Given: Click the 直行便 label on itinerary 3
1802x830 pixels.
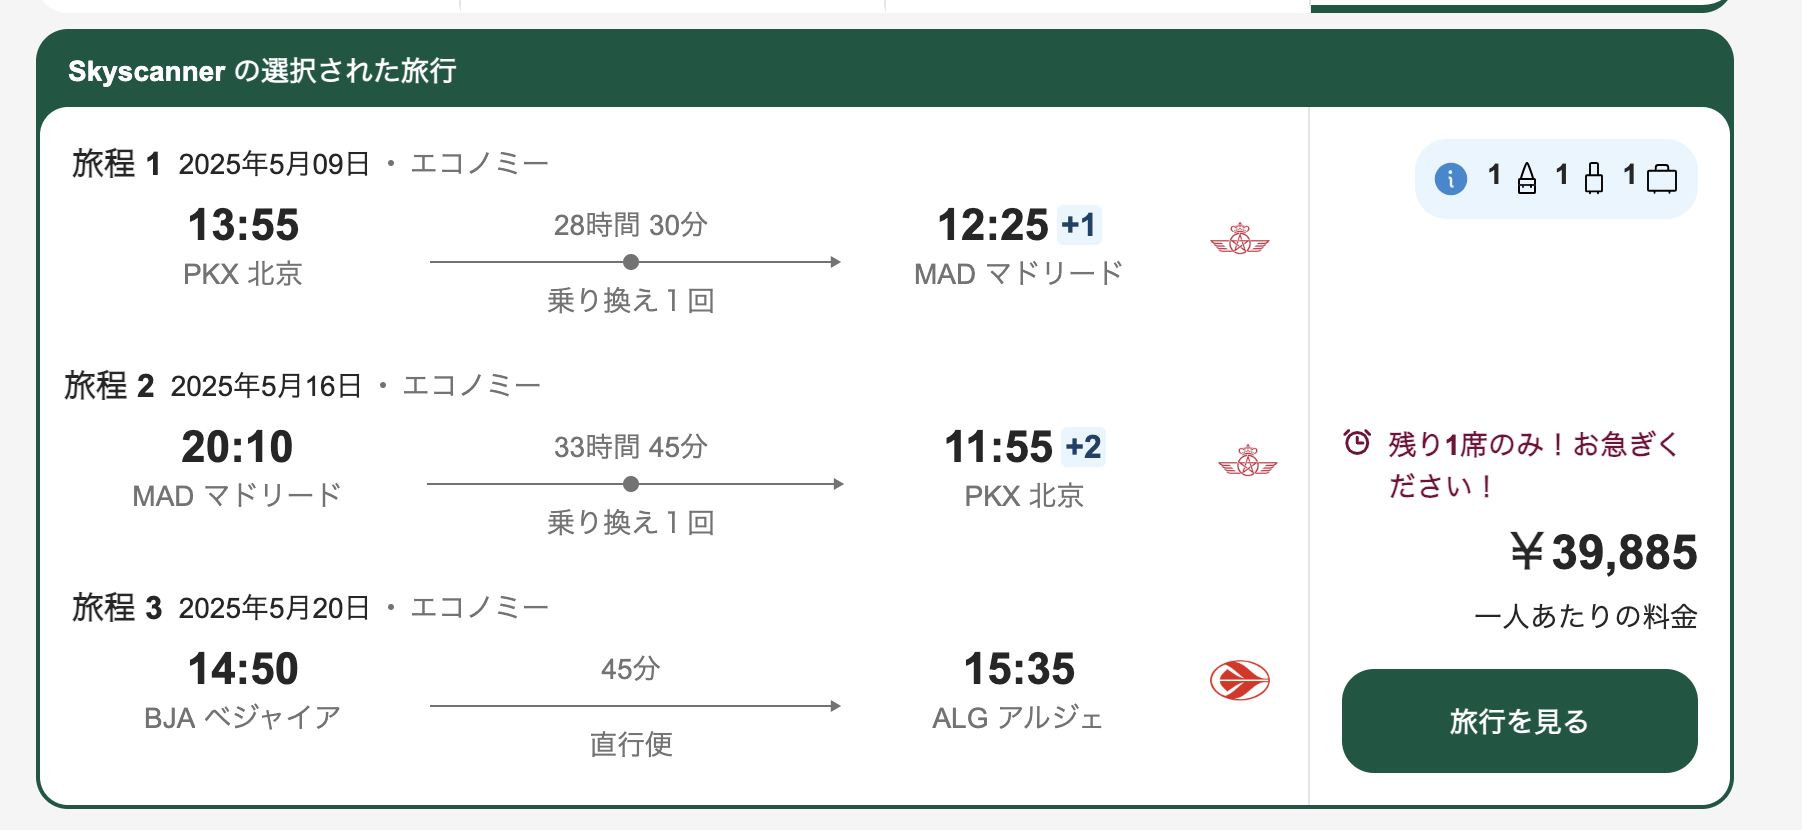Looking at the screenshot, I should click(631, 744).
